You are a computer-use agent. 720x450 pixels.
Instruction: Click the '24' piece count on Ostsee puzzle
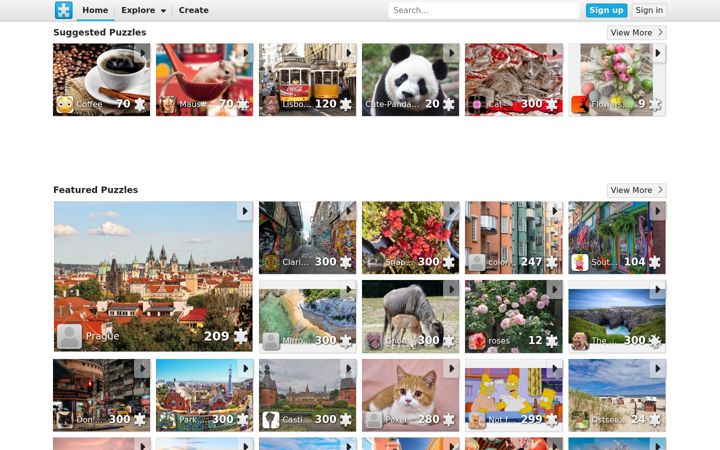638,419
